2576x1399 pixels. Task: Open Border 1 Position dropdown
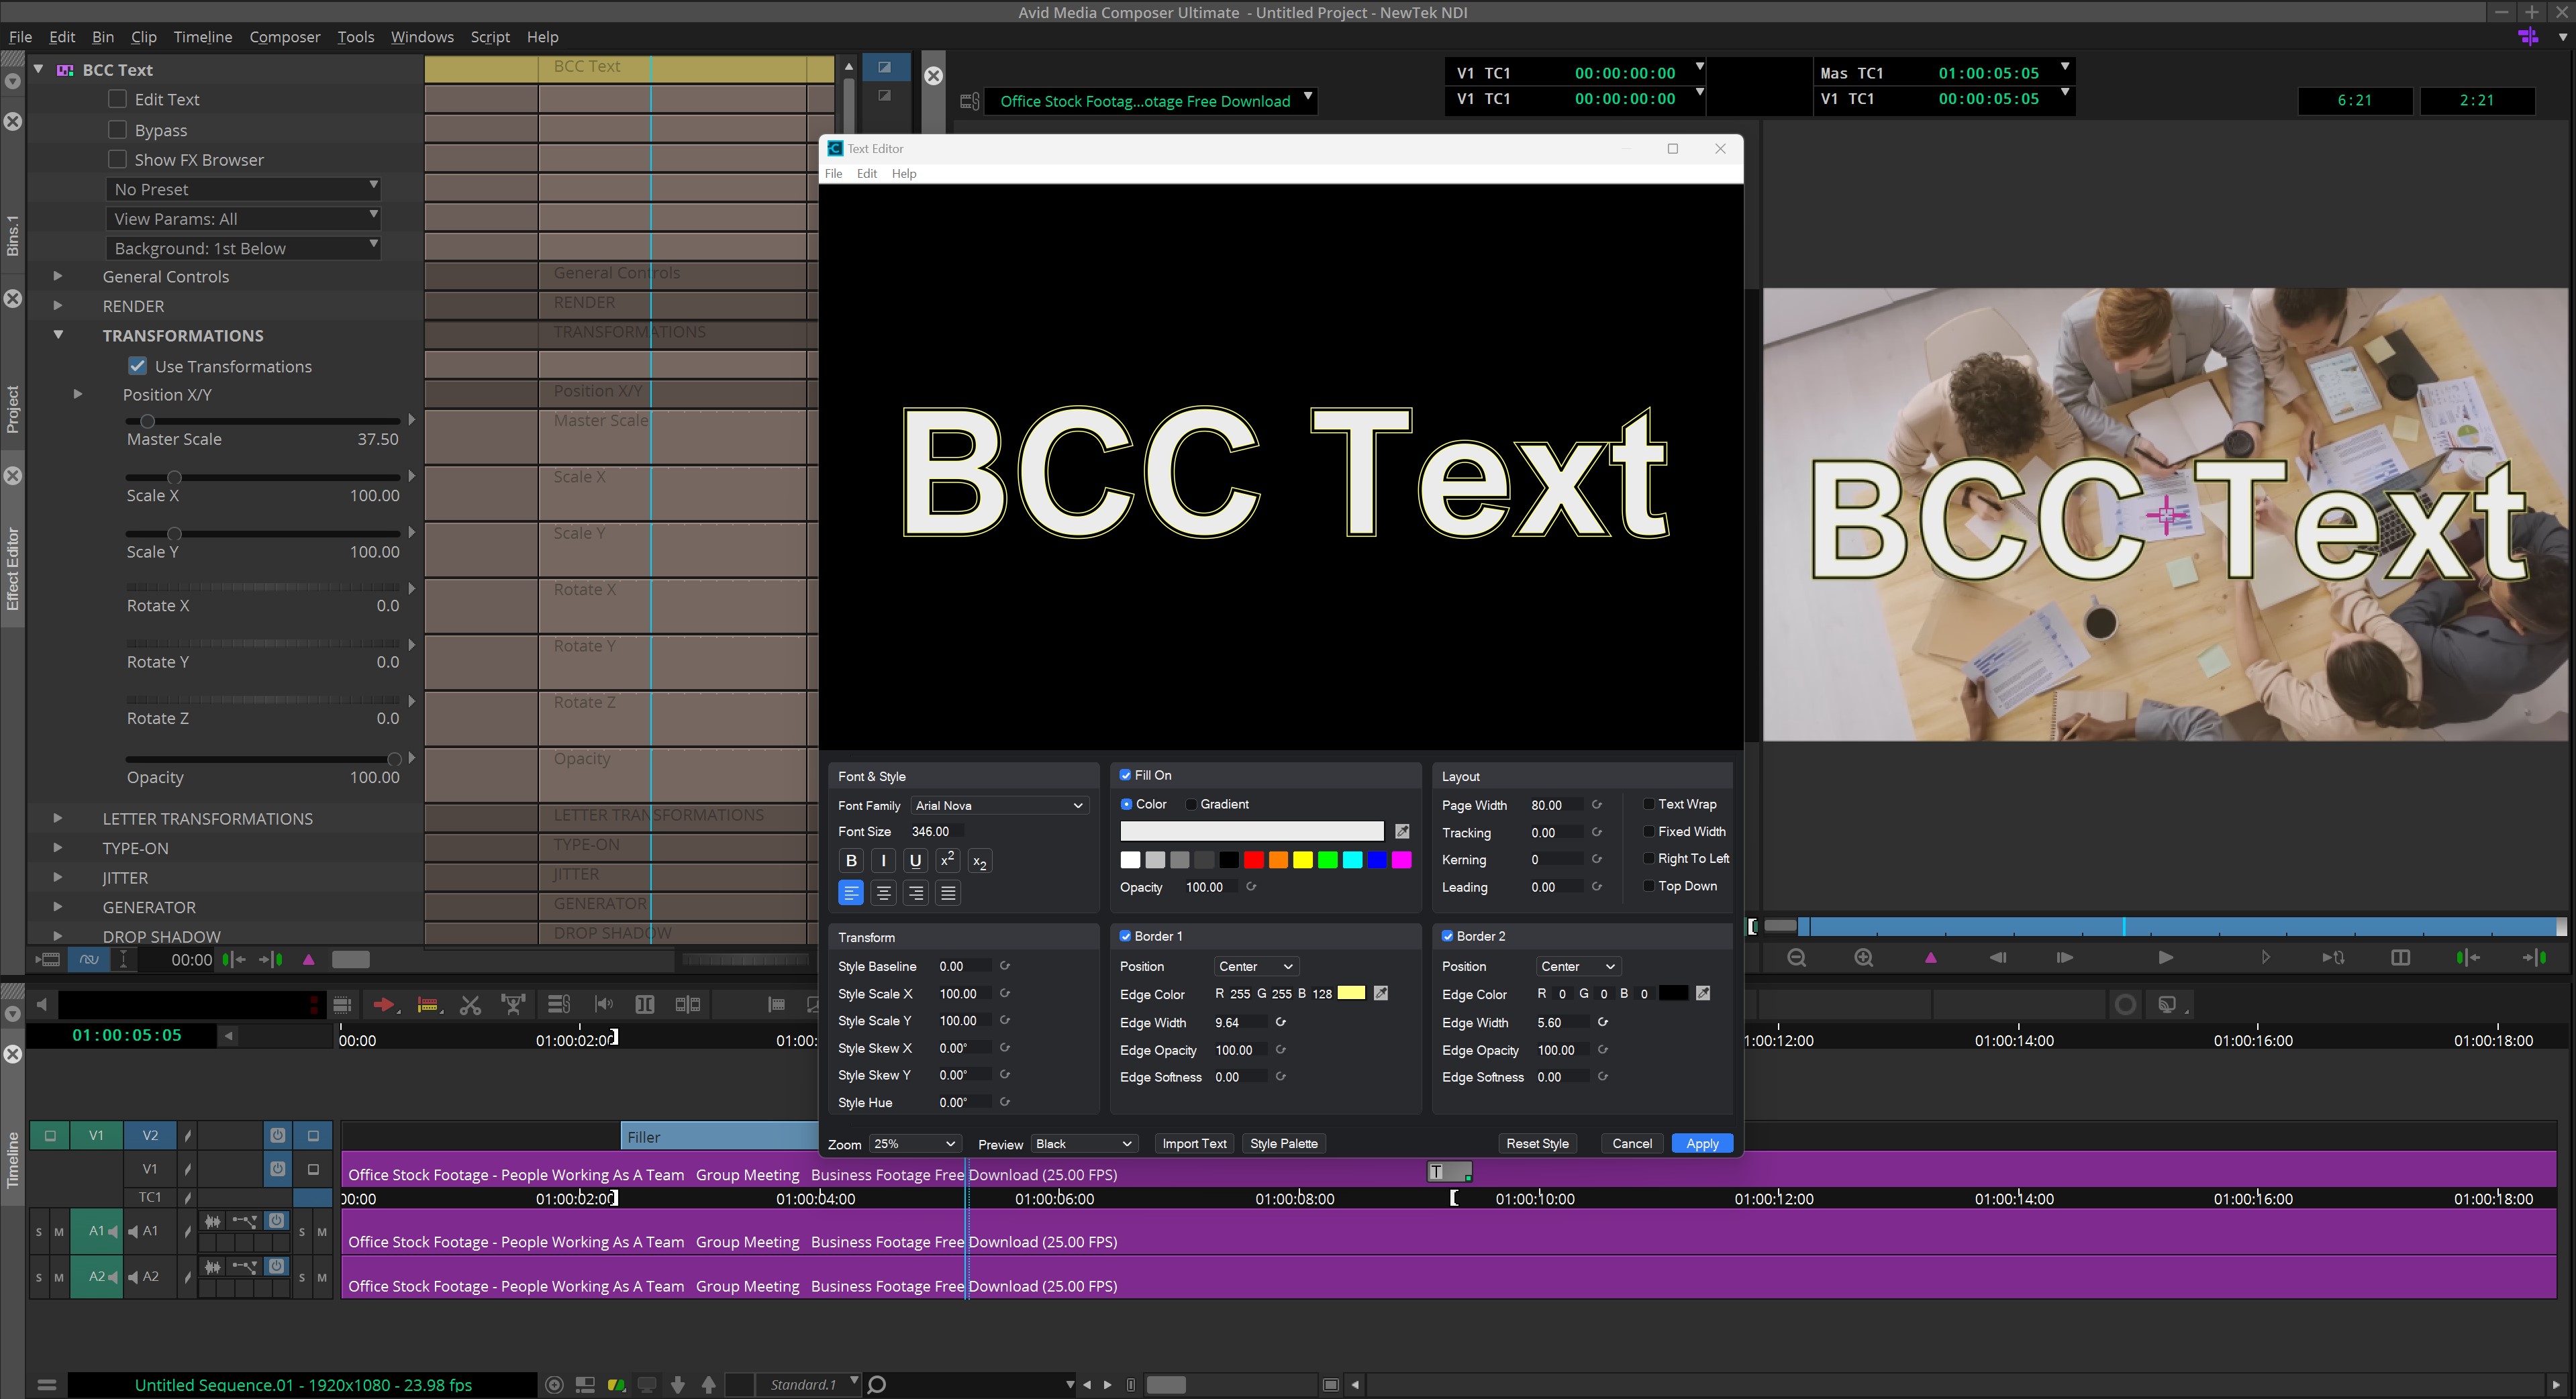1256,966
